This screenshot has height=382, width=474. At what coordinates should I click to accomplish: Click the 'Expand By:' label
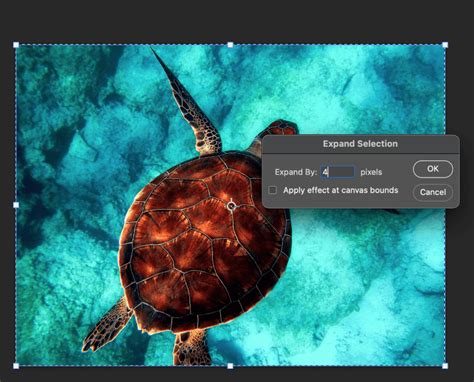point(296,172)
